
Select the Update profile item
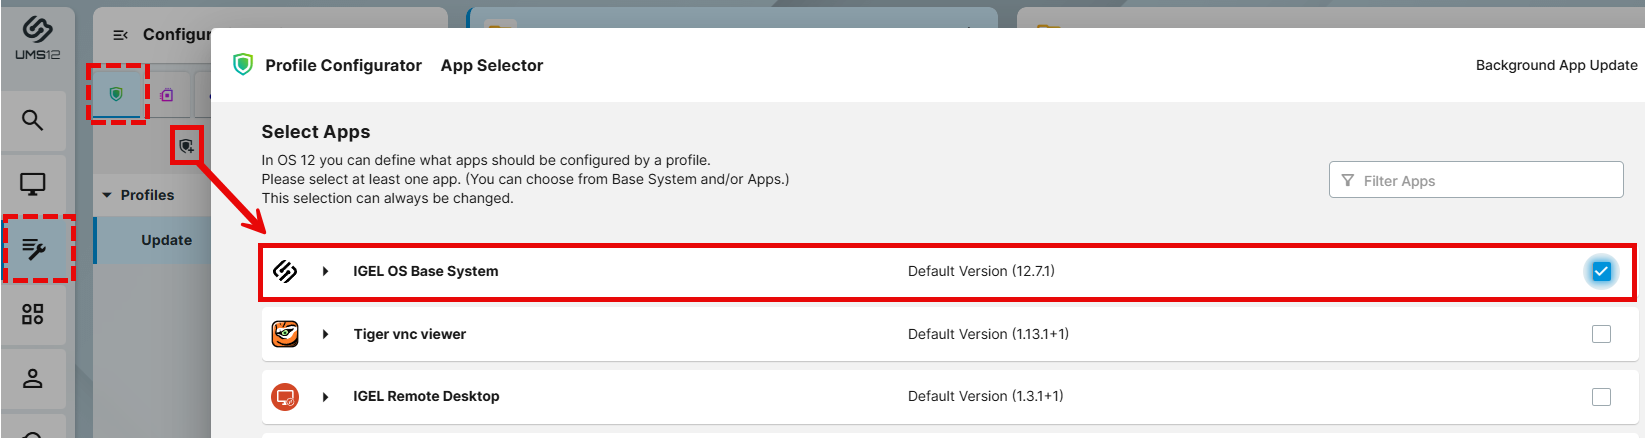coord(166,240)
